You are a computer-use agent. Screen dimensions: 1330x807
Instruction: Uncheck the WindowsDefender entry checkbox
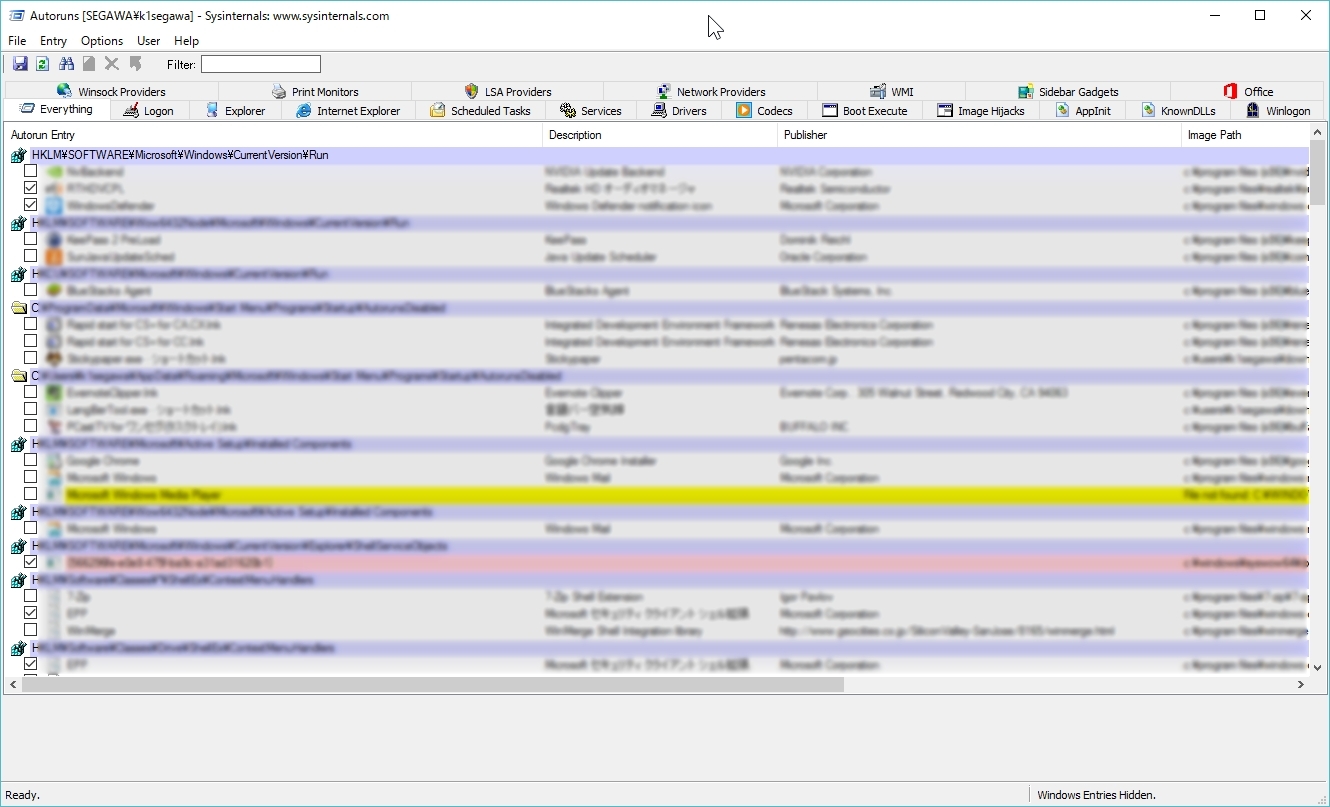[31, 205]
